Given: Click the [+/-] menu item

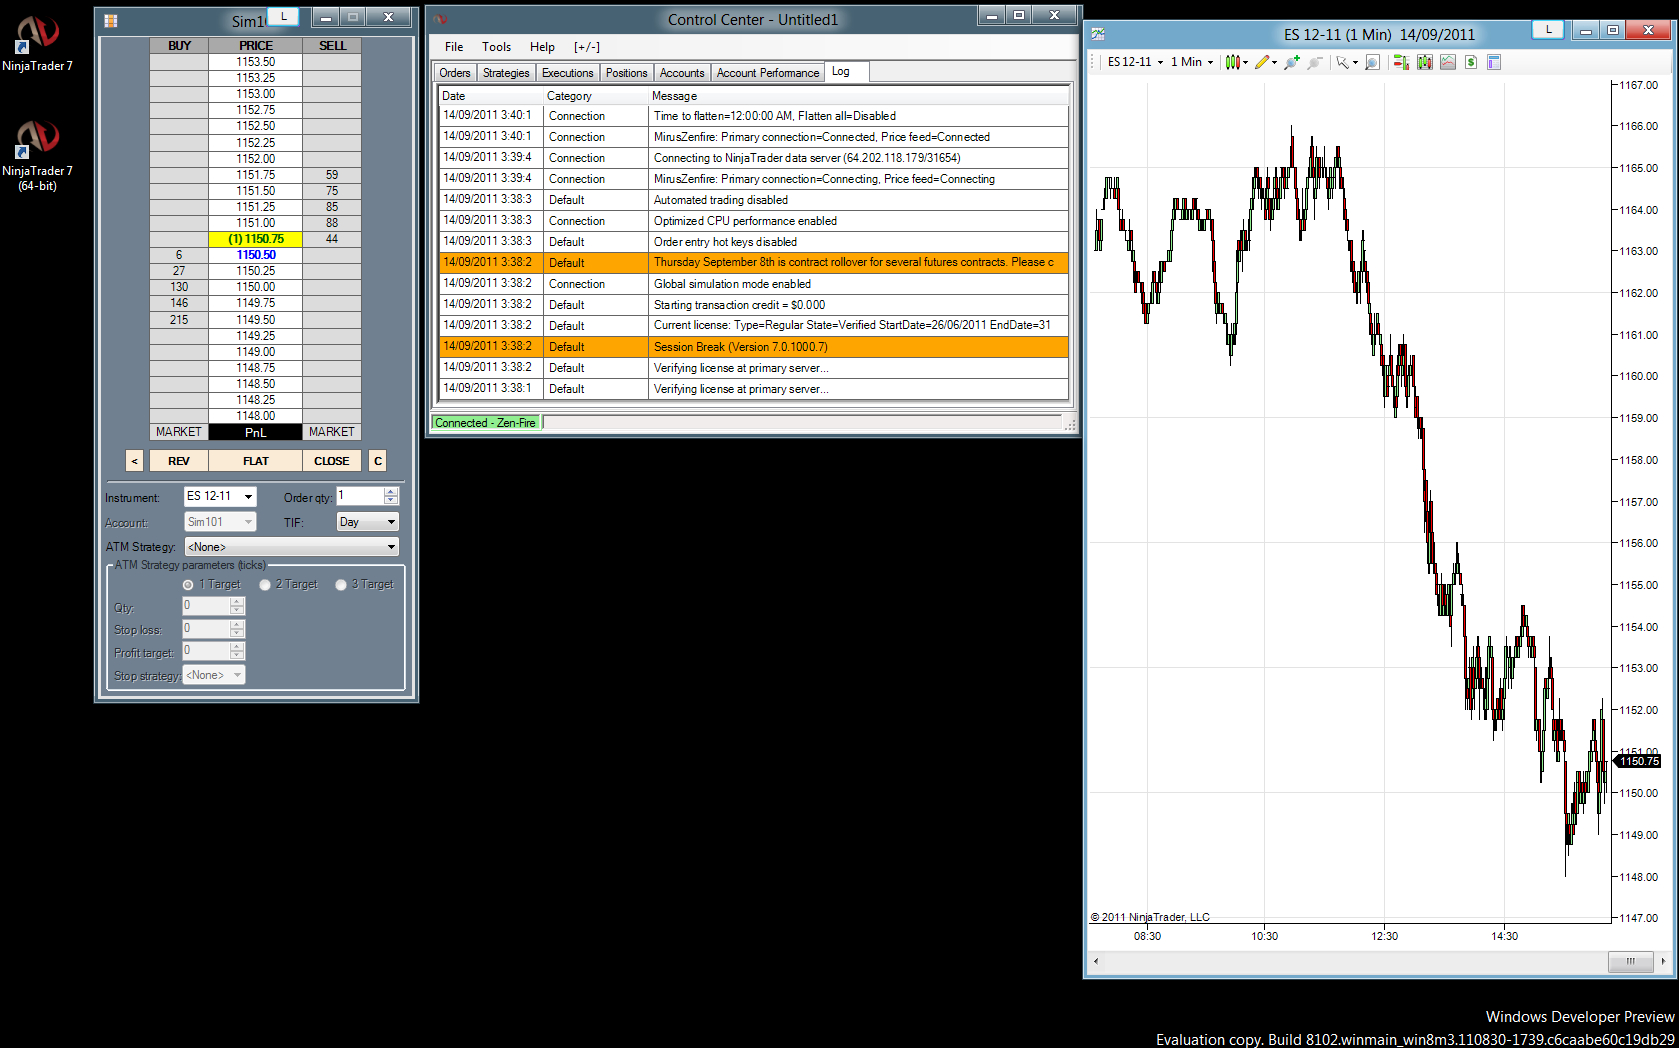Looking at the screenshot, I should click(587, 47).
